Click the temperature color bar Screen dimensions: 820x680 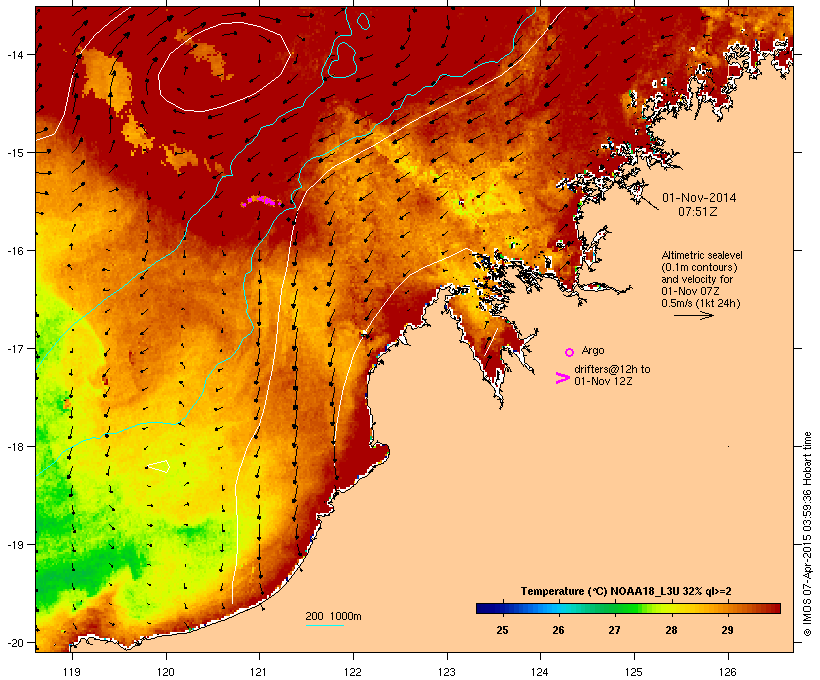[628, 608]
